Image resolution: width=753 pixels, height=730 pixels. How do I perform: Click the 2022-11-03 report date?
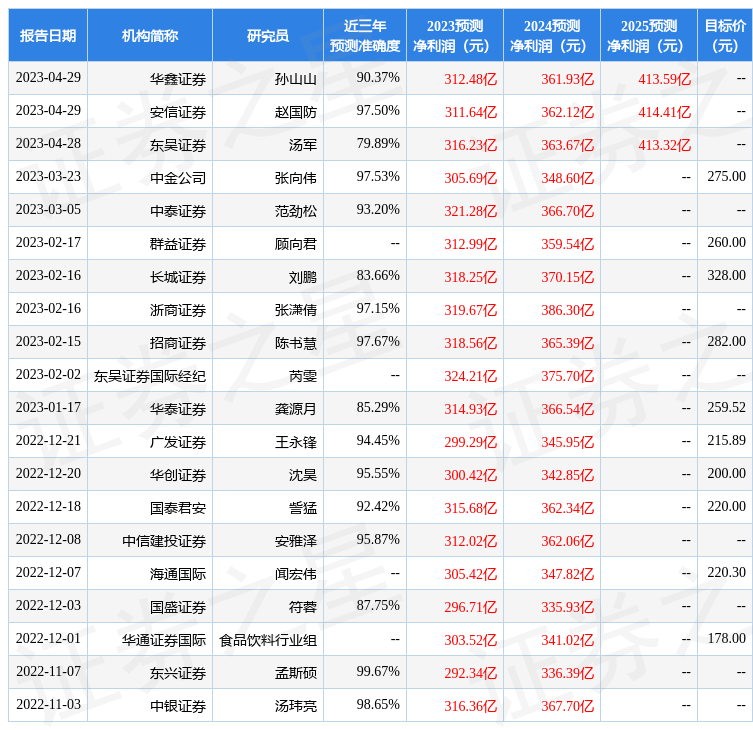coord(48,705)
